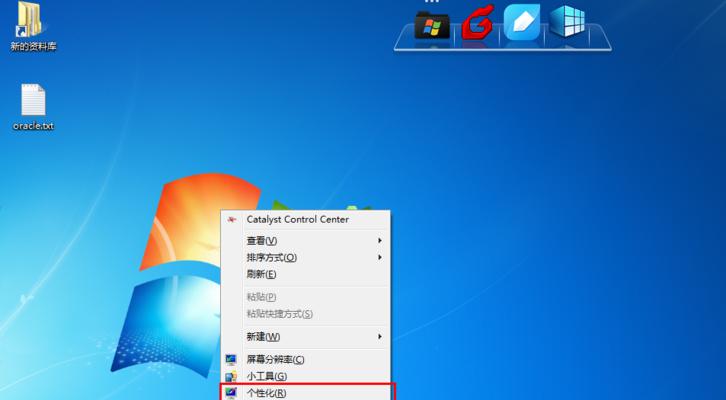Expand the 排序方式(O) submenu
Viewport: 726px width, 400px height.
click(306, 257)
